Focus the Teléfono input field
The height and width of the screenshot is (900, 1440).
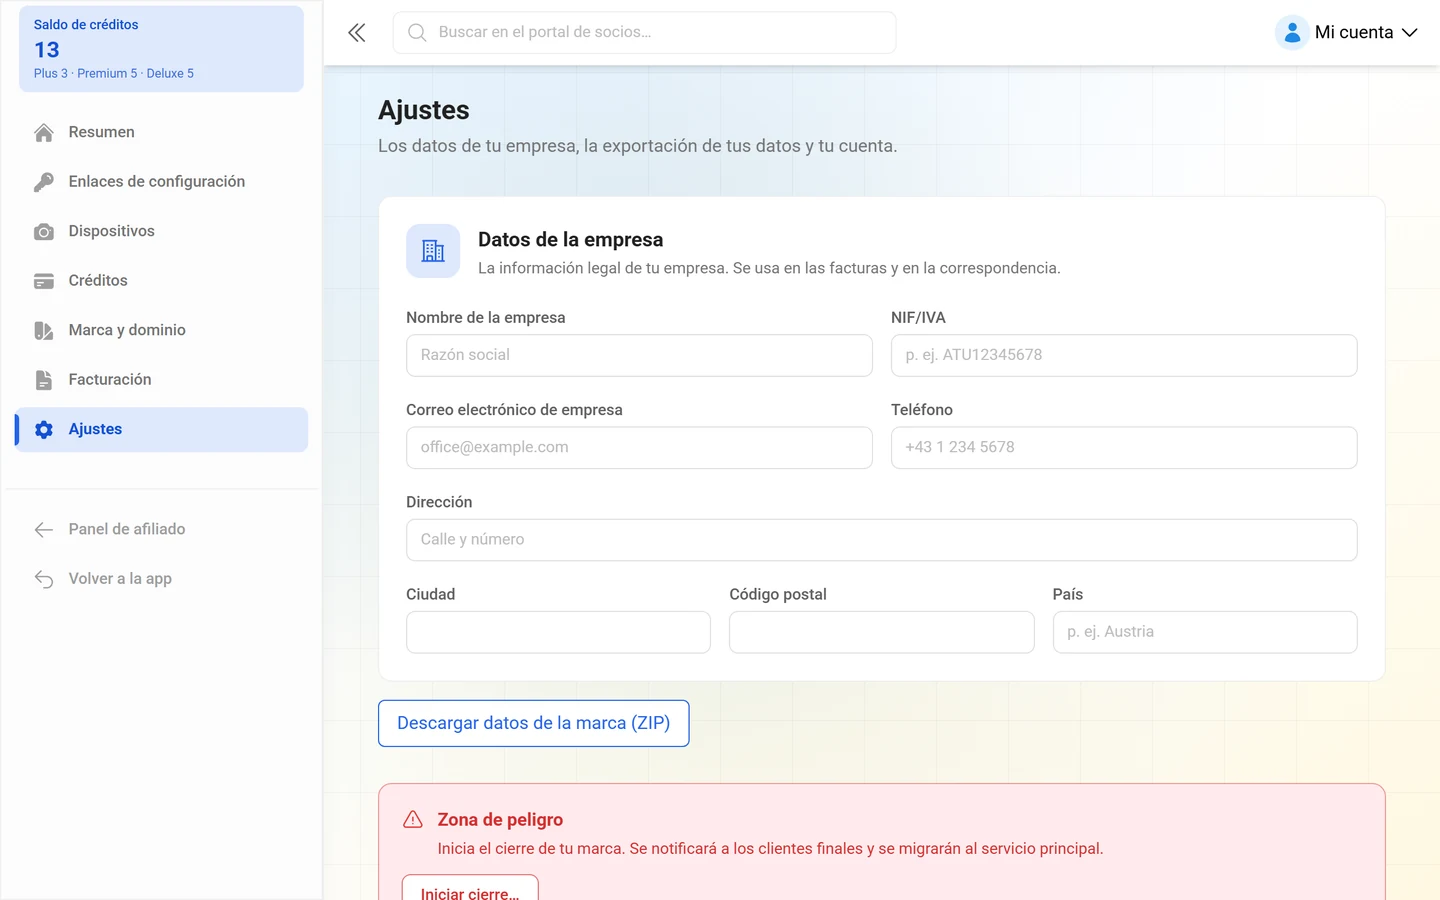(1124, 448)
